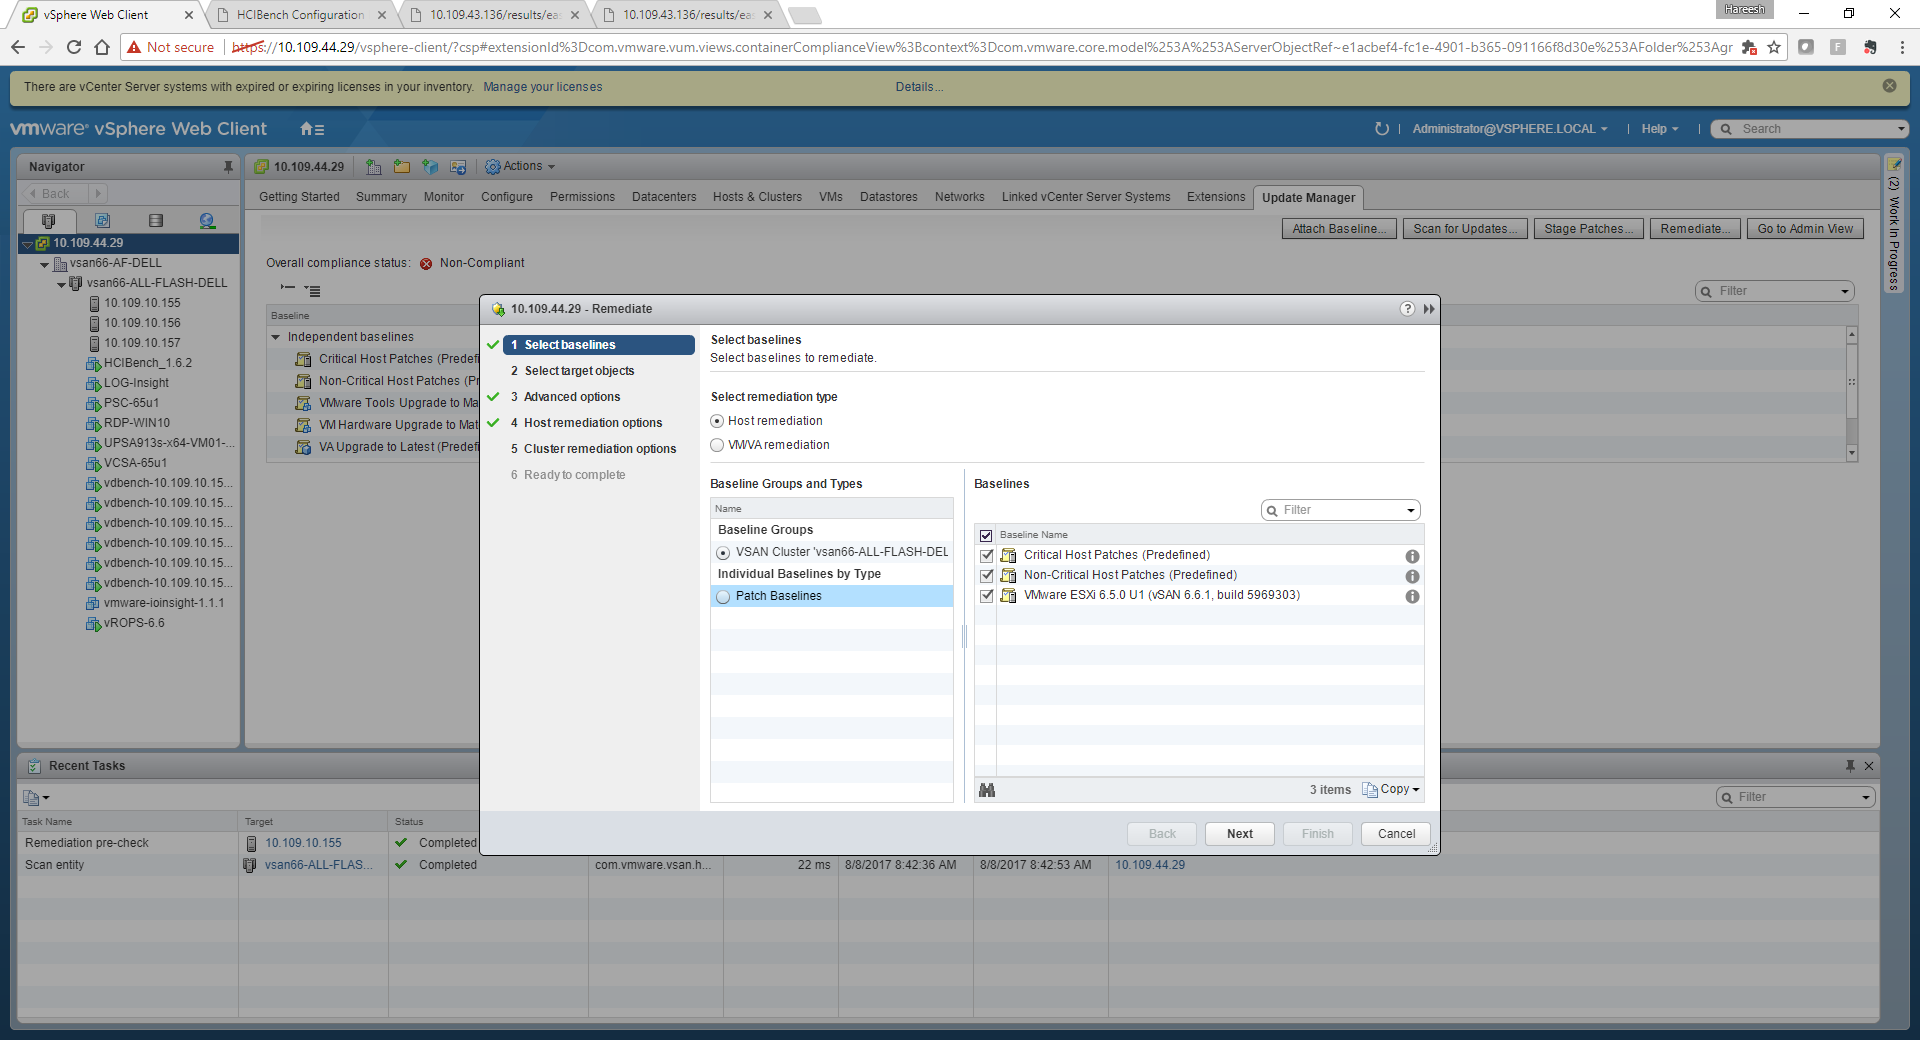Pin the Navigator panel
This screenshot has height=1040, width=1920.
(228, 167)
